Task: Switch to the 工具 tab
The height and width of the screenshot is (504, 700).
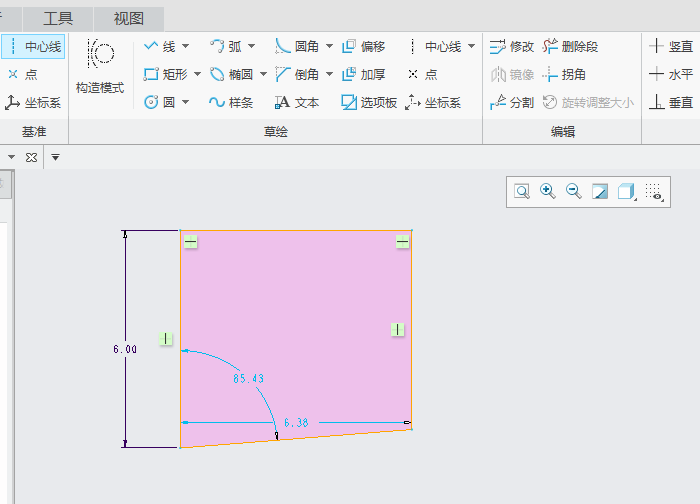Action: pyautogui.click(x=58, y=18)
